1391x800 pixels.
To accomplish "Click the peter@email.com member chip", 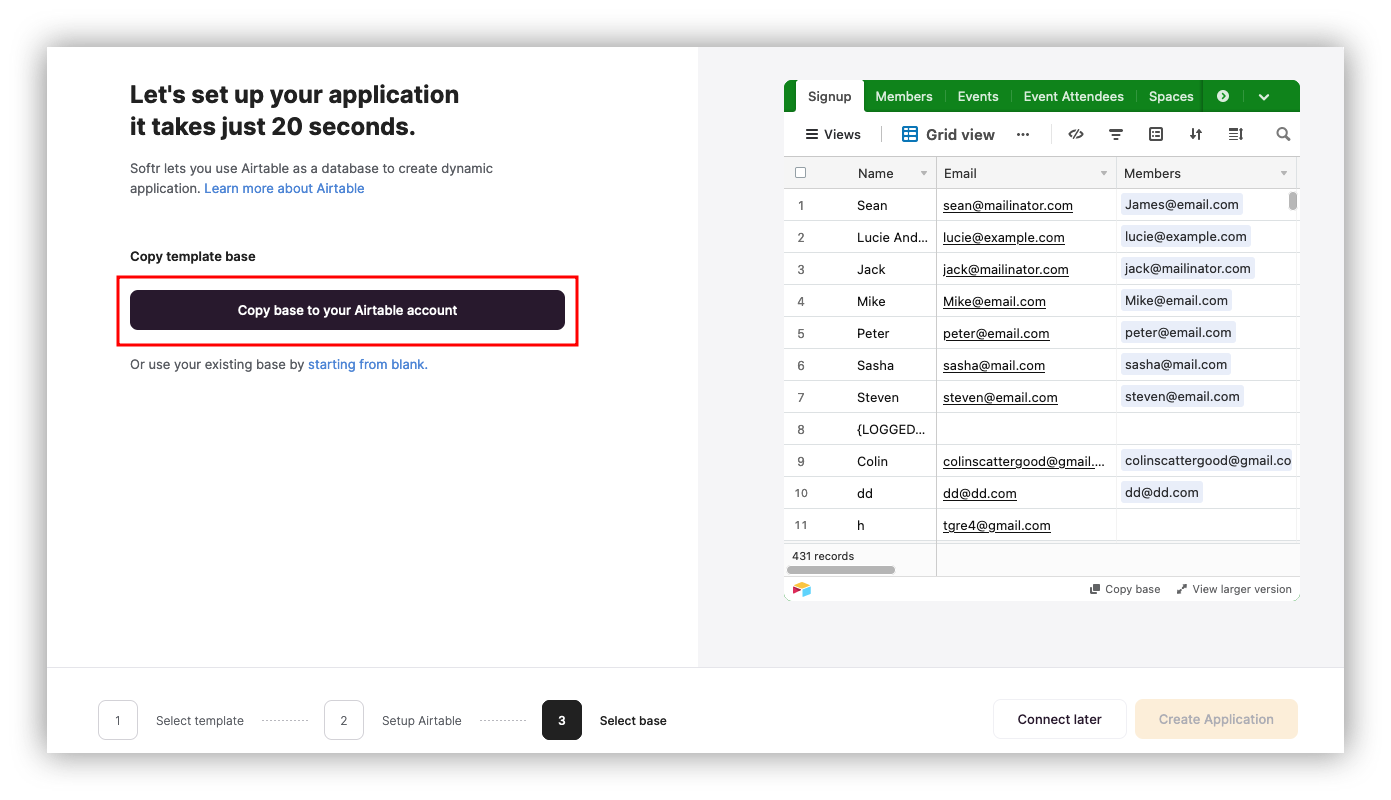I will pos(1178,332).
